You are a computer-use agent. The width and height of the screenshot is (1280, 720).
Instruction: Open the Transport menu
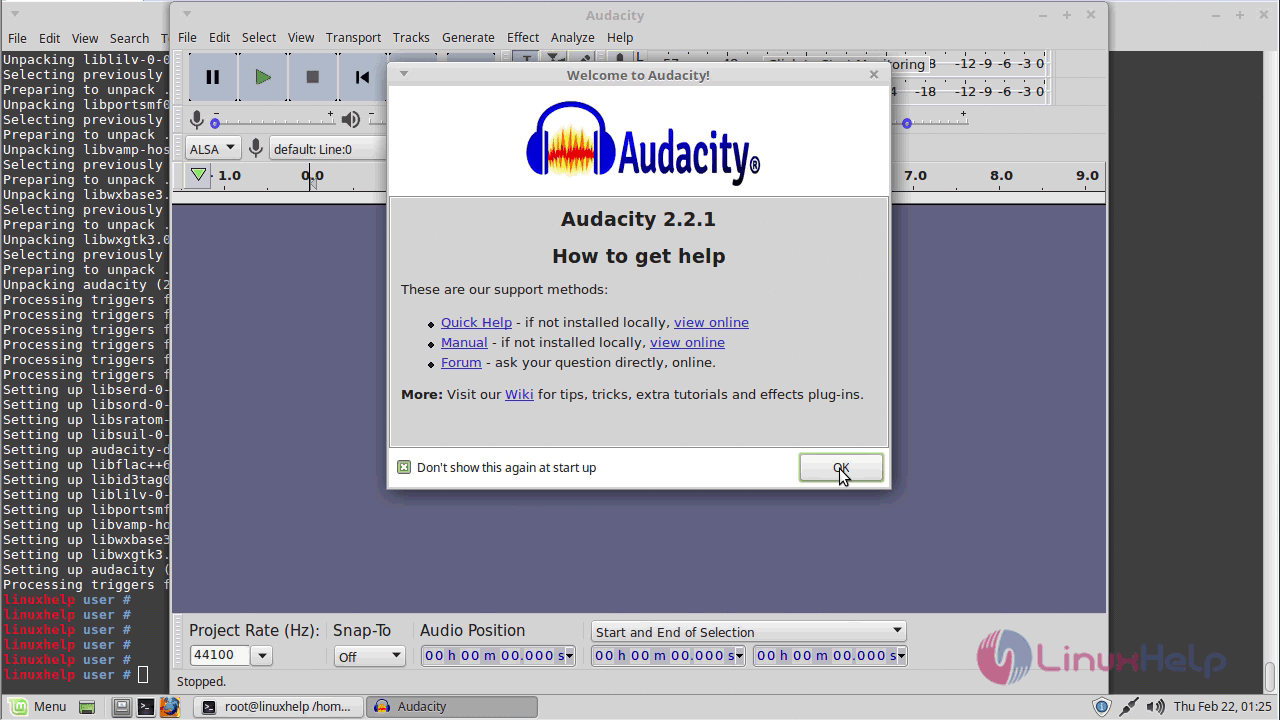(353, 37)
